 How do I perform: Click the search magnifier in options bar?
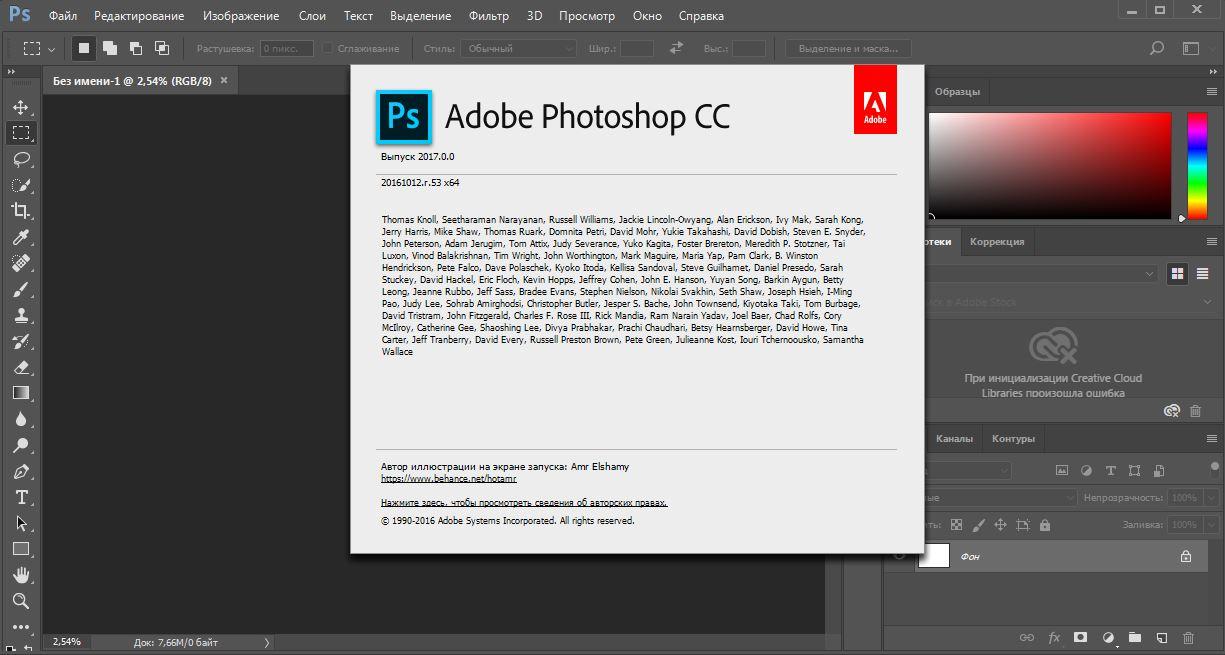coord(1157,48)
